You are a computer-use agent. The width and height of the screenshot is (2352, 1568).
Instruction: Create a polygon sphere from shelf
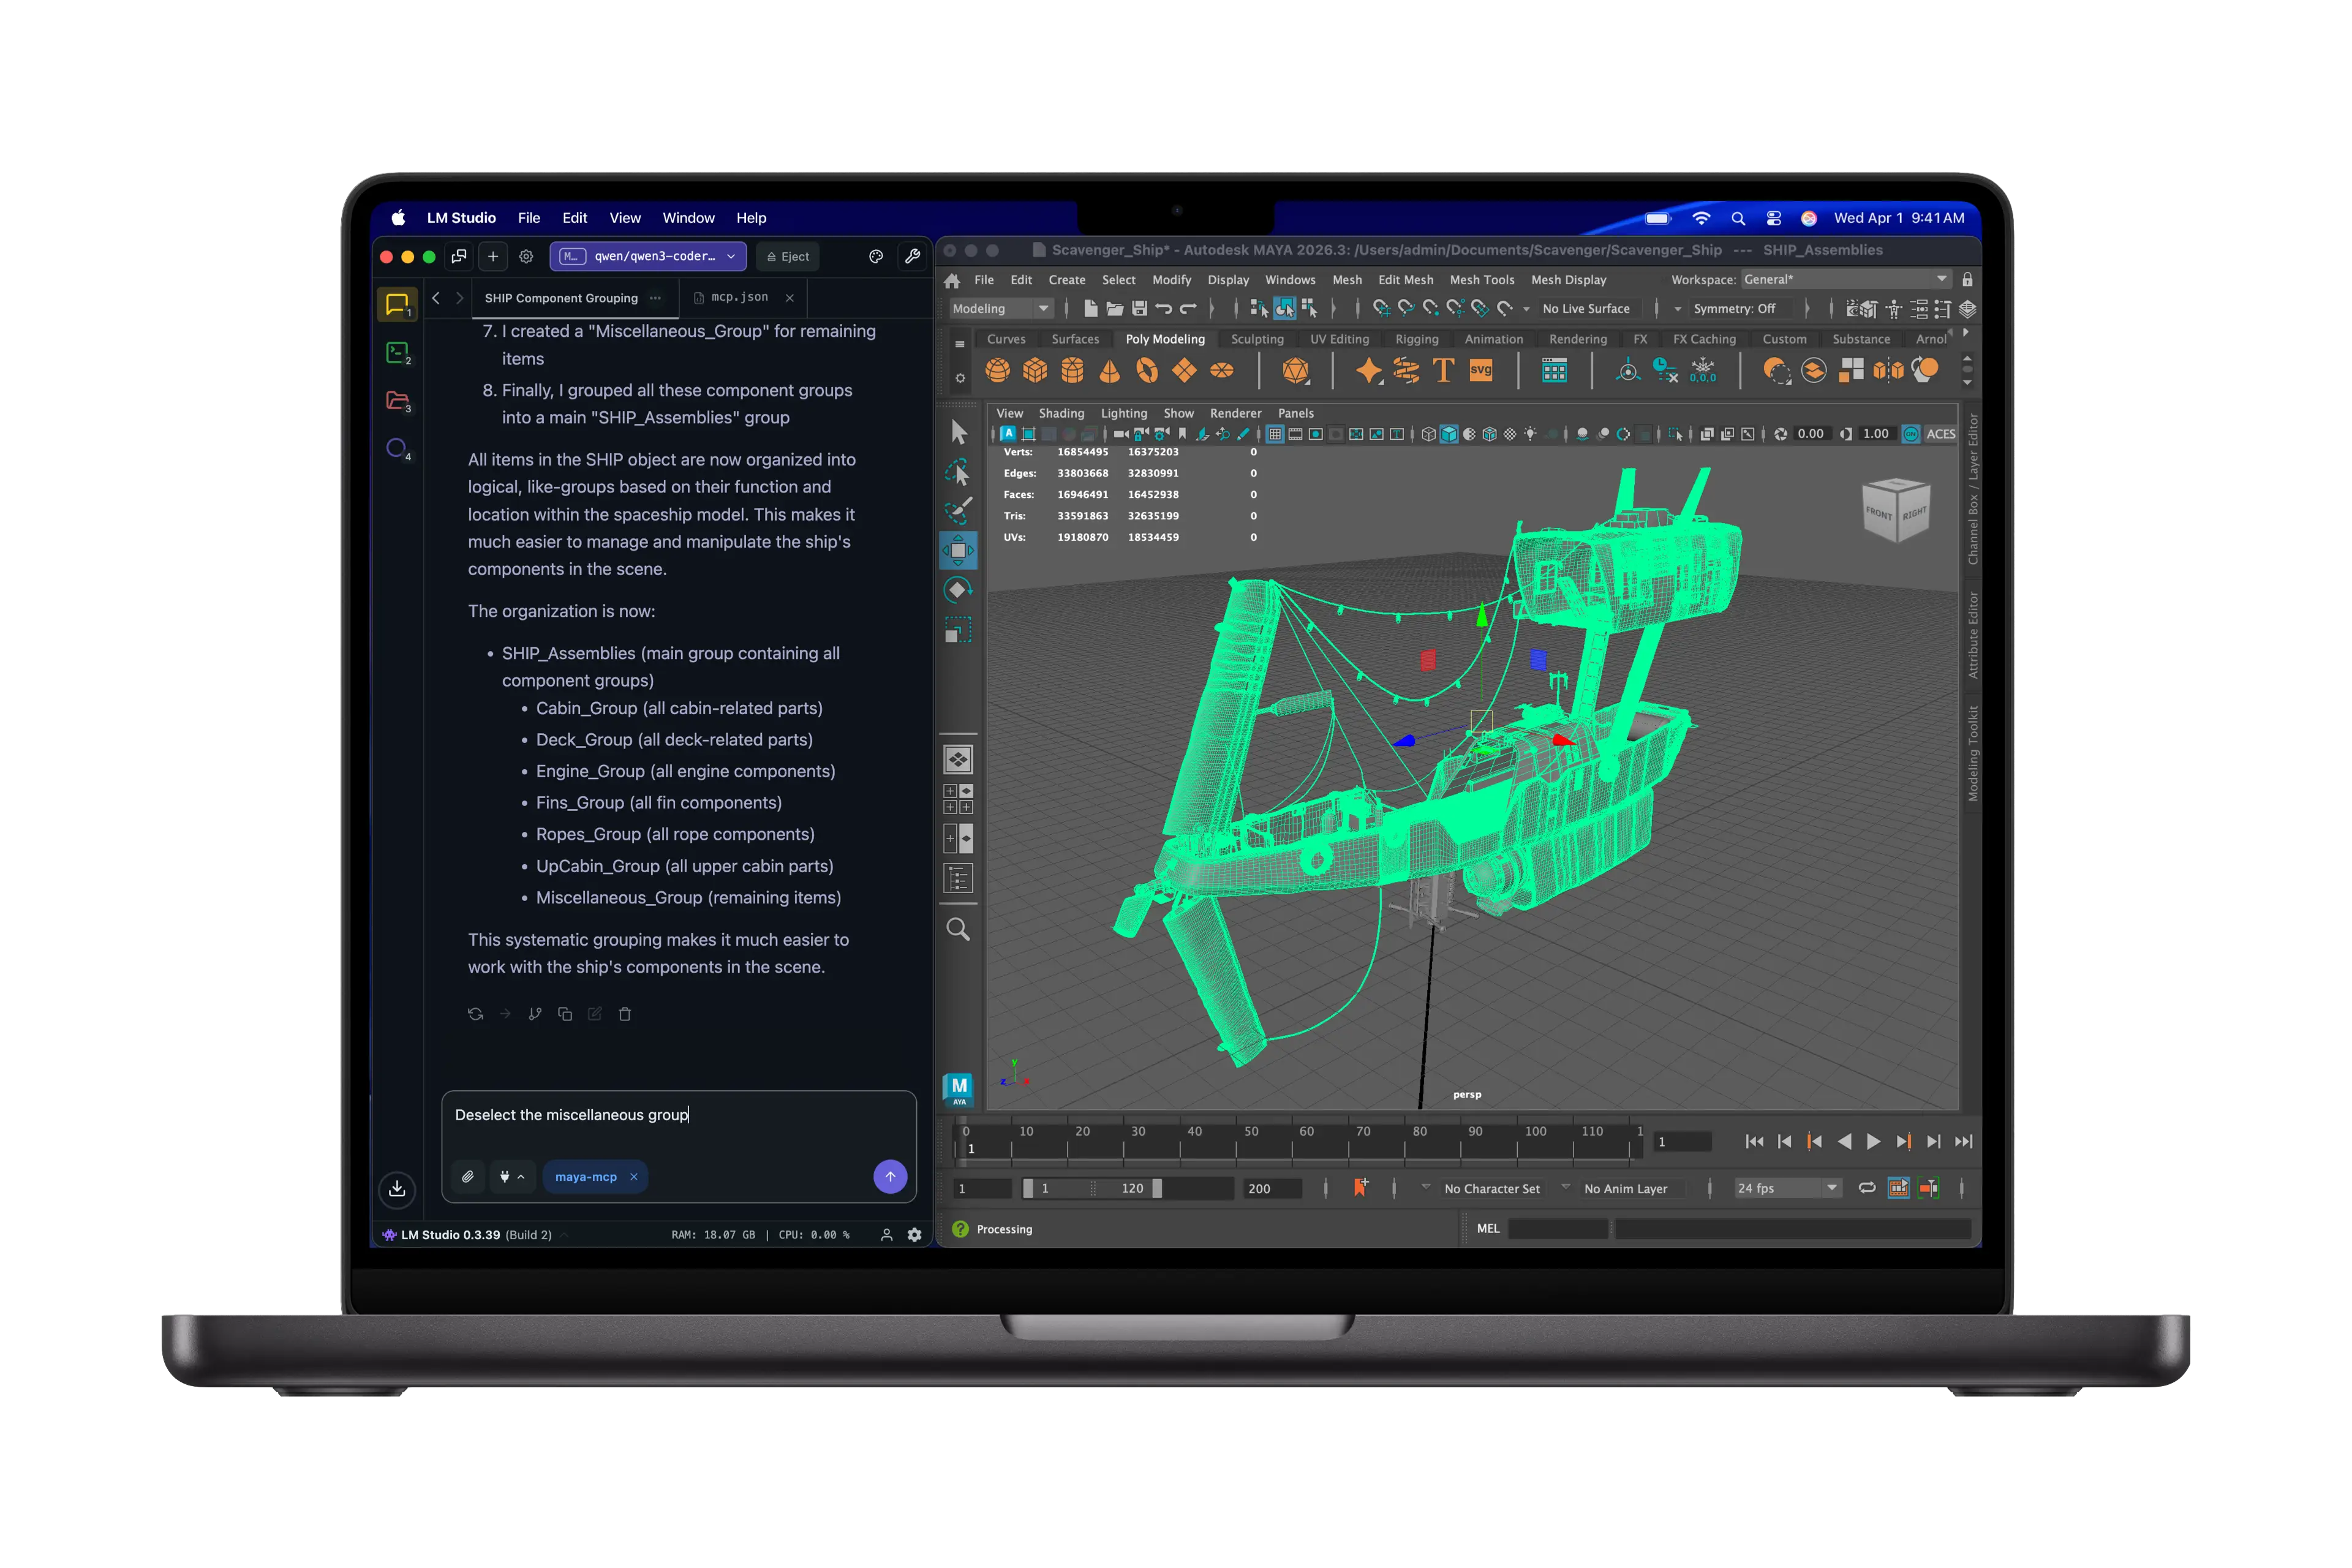pyautogui.click(x=997, y=371)
